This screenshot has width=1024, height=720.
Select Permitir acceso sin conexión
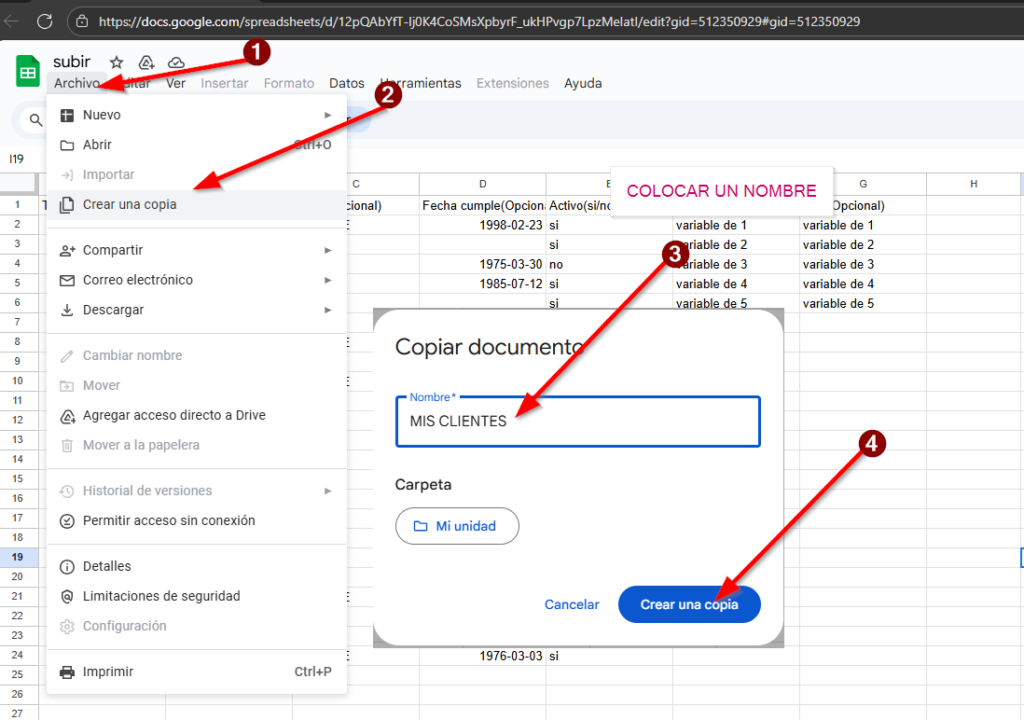tap(169, 521)
